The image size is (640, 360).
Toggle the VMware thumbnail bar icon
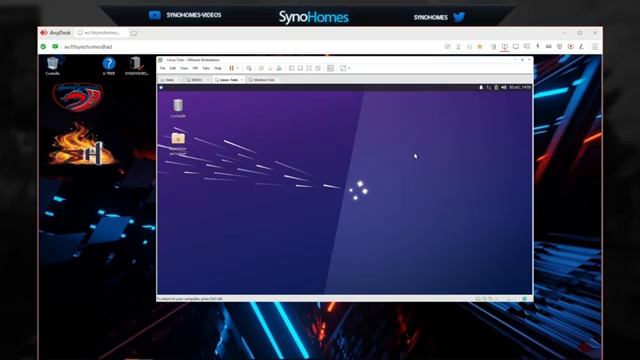click(300, 68)
